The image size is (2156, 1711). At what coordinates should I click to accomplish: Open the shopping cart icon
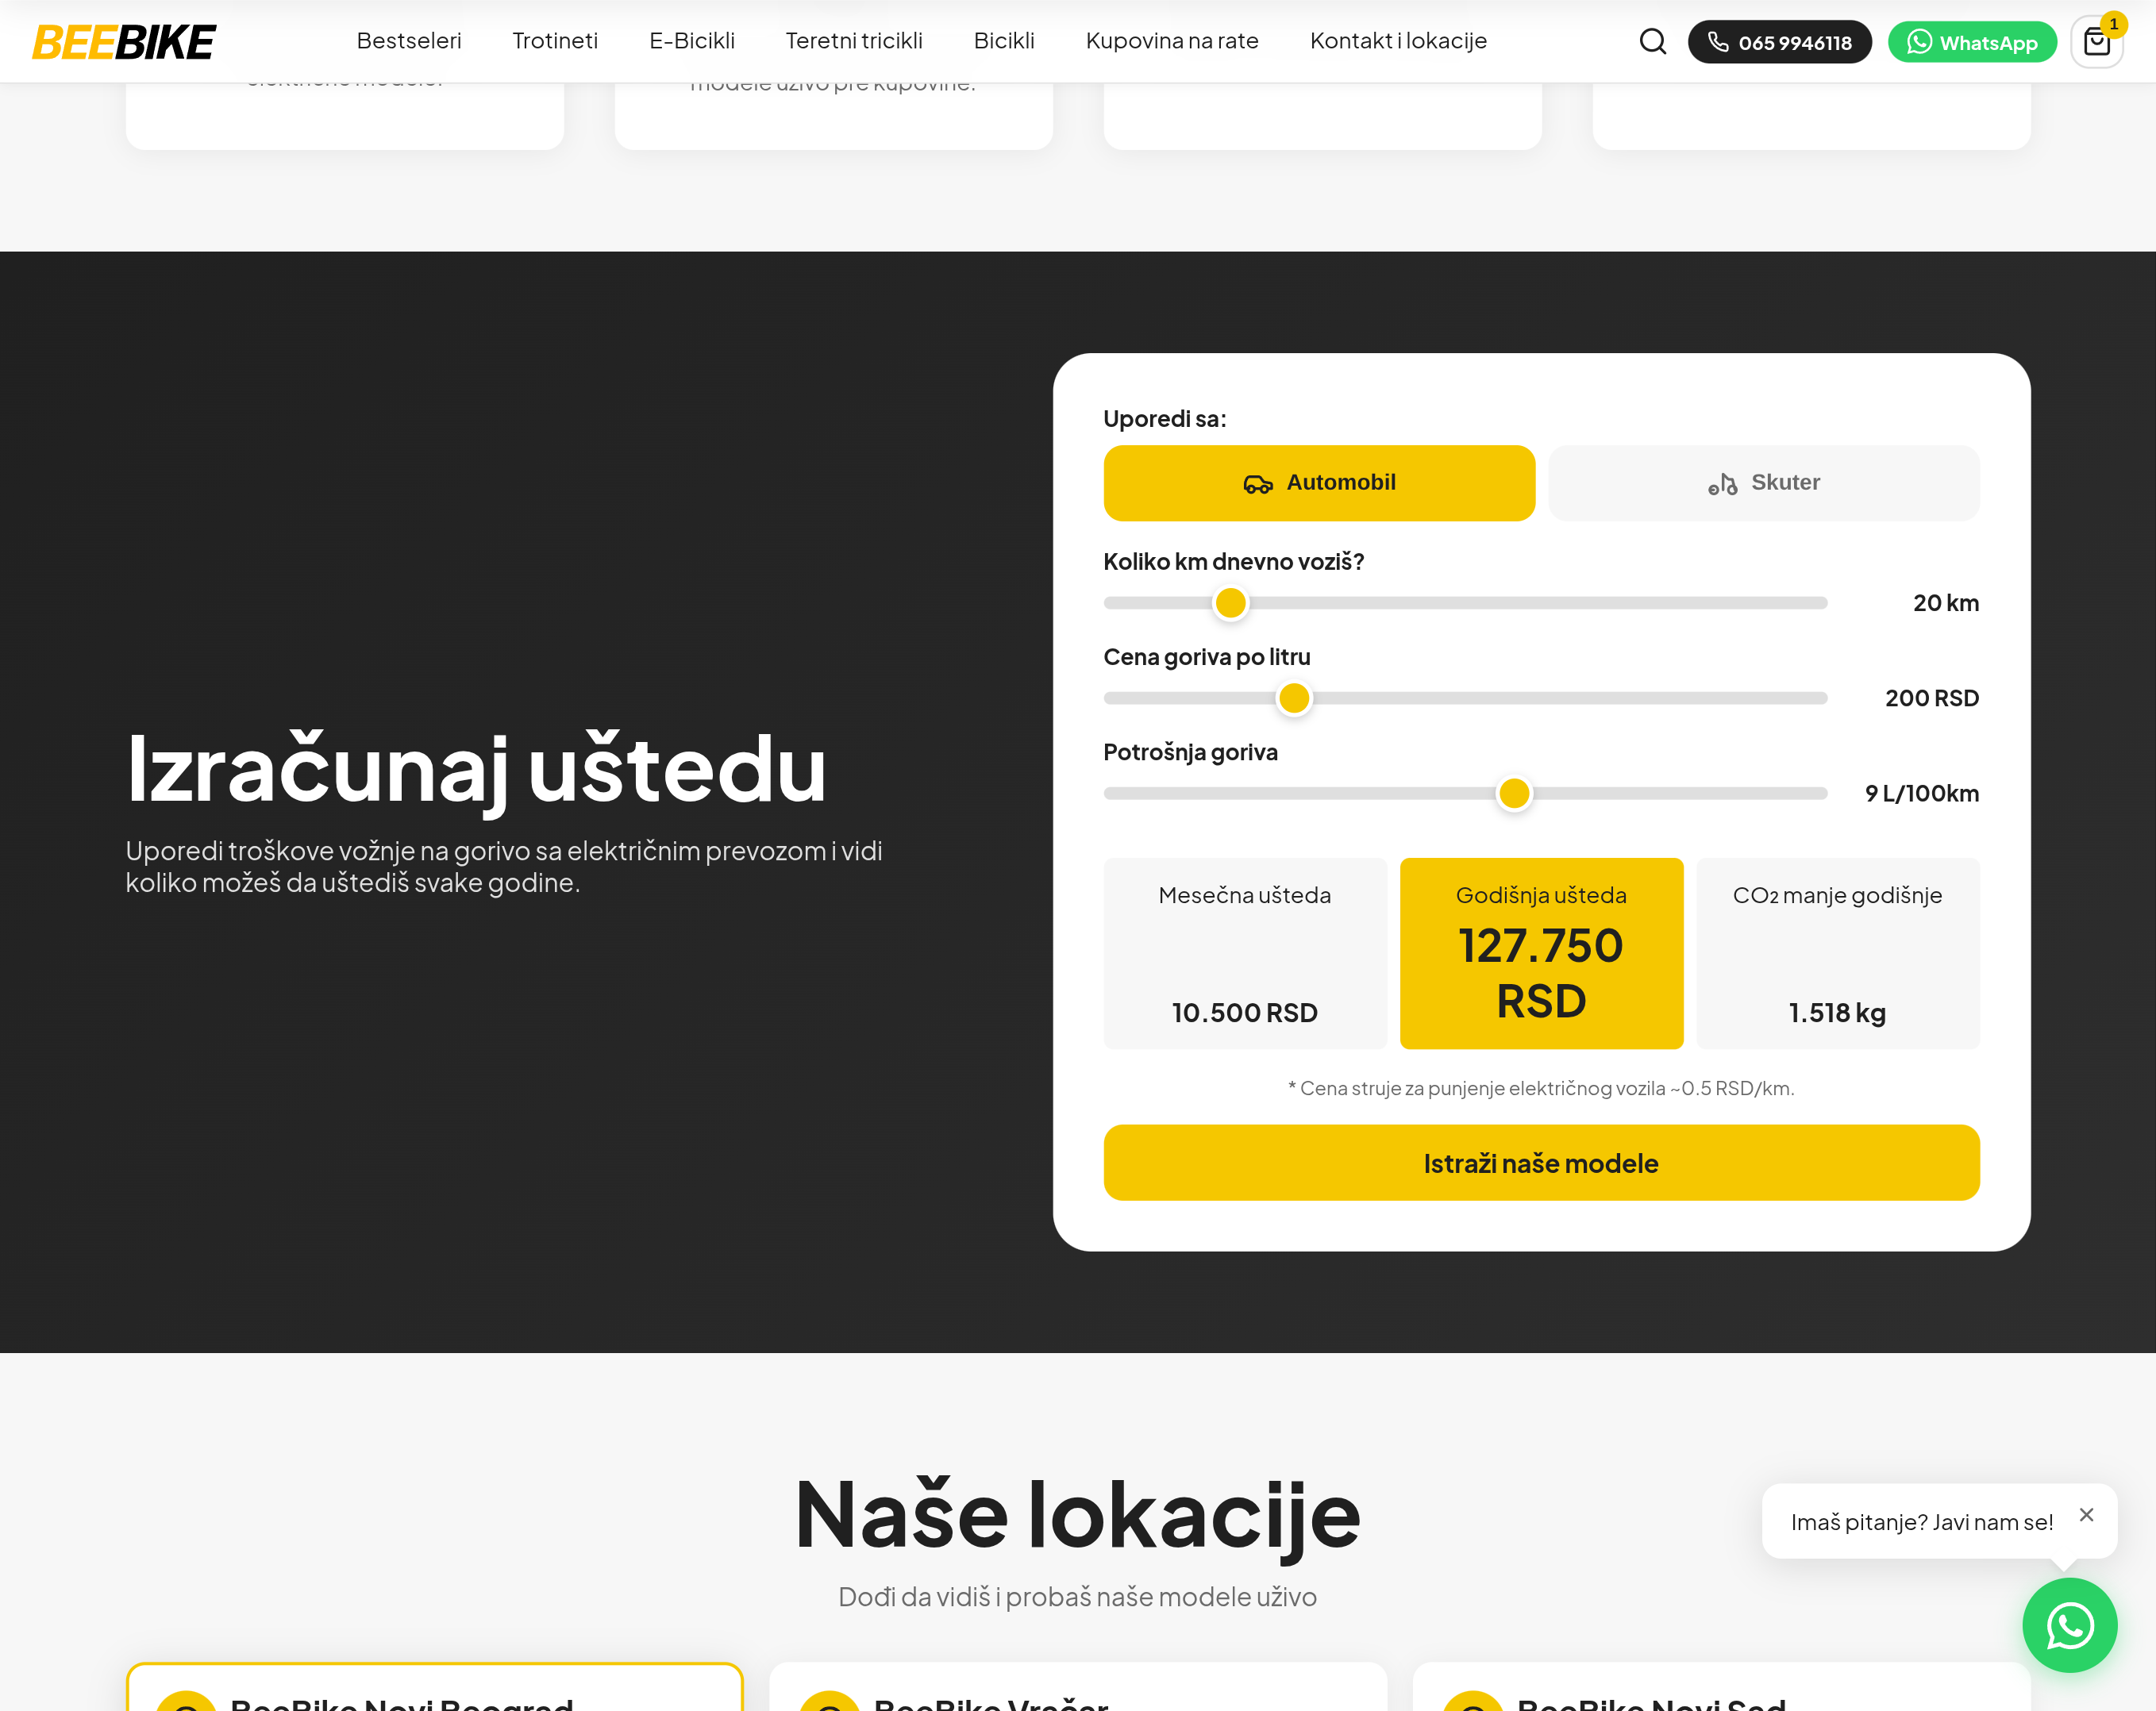pyautogui.click(x=2097, y=42)
